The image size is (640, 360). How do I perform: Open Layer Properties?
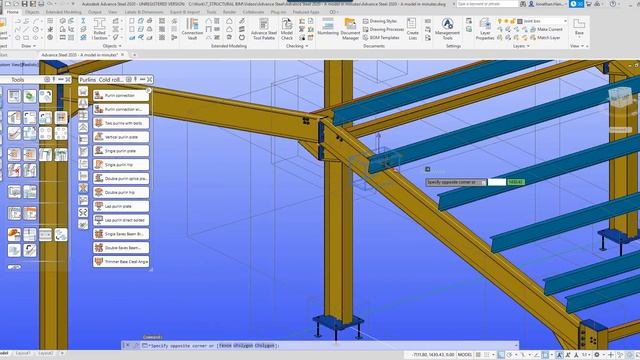pyautogui.click(x=485, y=29)
